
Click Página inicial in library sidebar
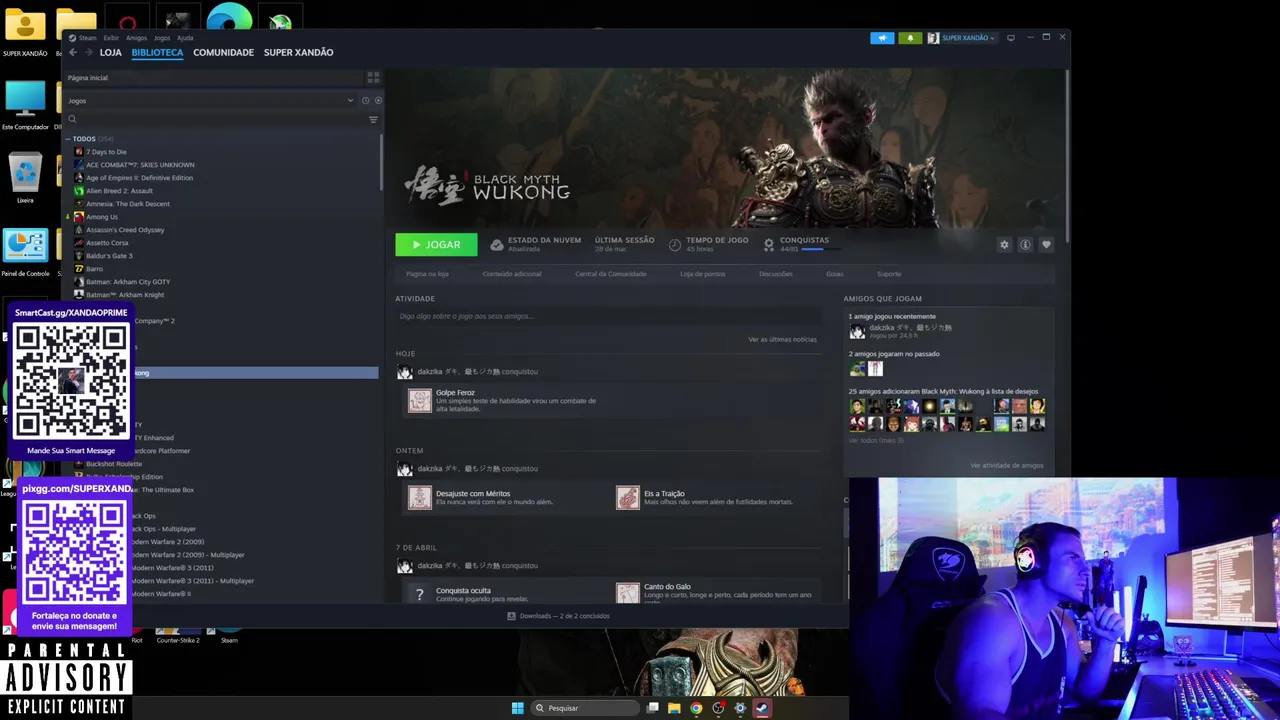88,77
